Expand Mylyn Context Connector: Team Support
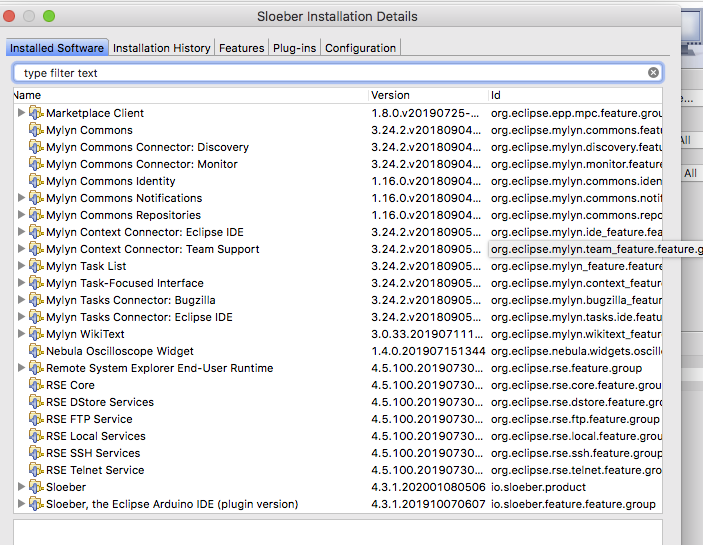Image resolution: width=703 pixels, height=545 pixels. click(x=21, y=249)
